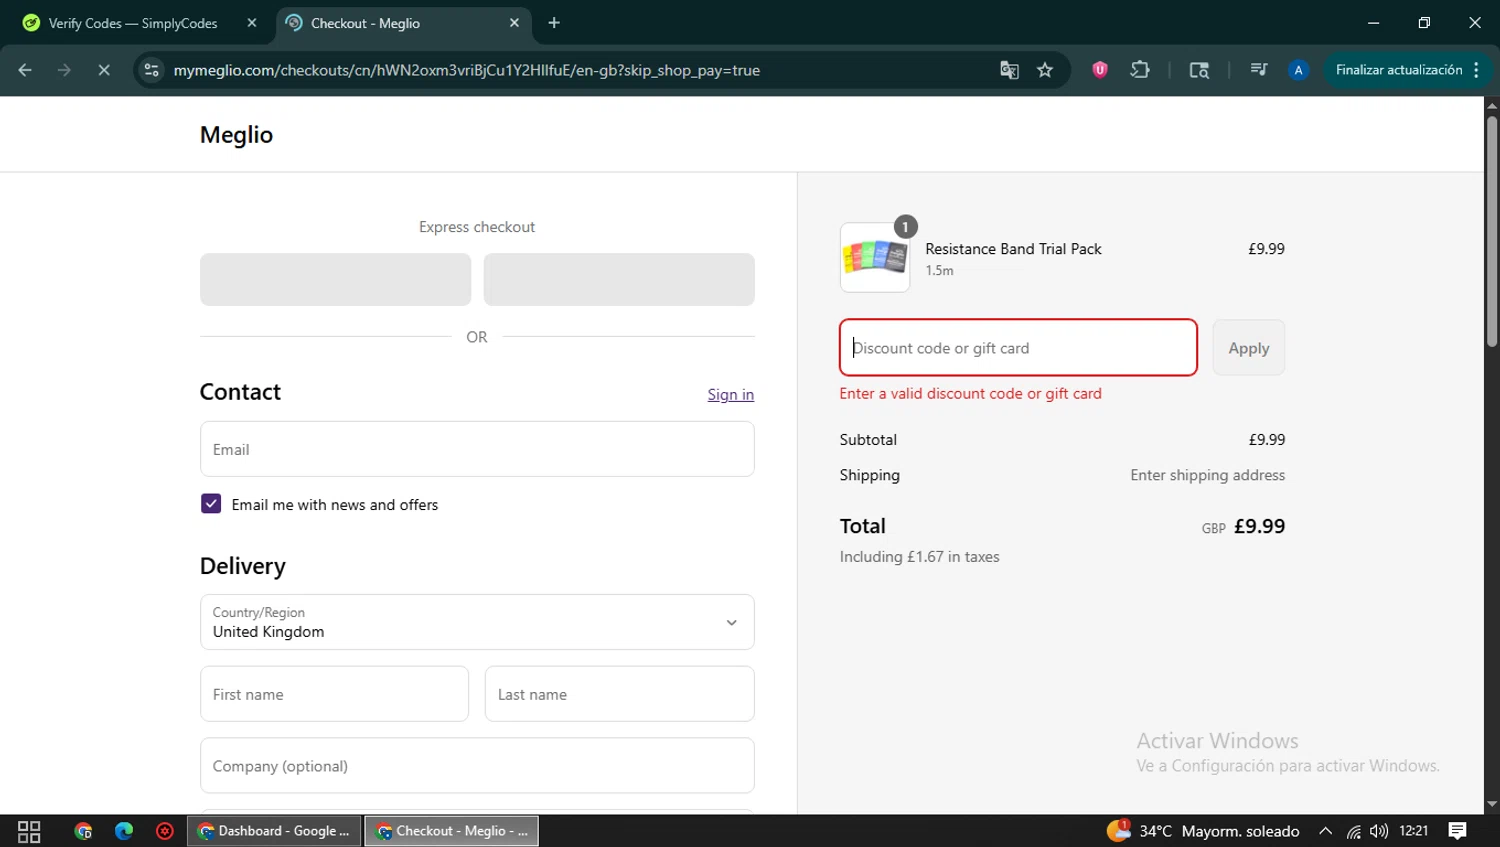The width and height of the screenshot is (1500, 847).
Task: Click the address bar URL
Action: coord(467,70)
